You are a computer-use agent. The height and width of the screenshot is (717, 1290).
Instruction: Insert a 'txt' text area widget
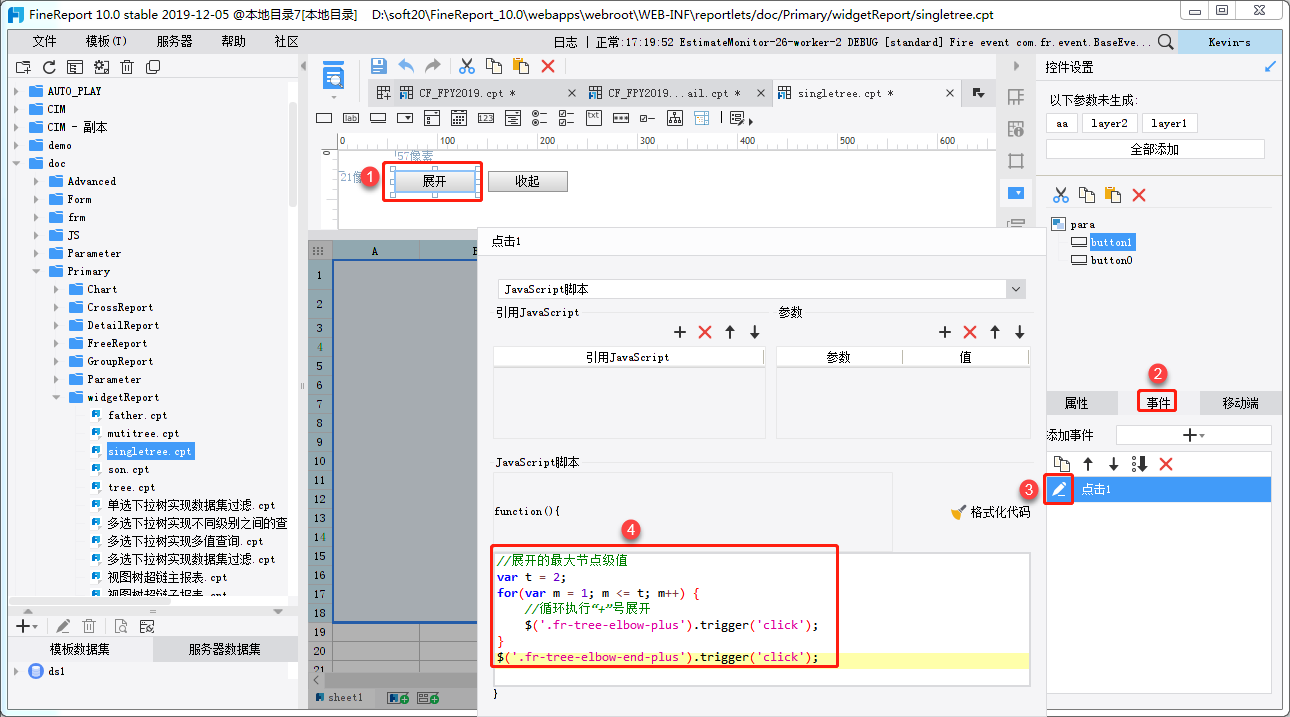(594, 117)
